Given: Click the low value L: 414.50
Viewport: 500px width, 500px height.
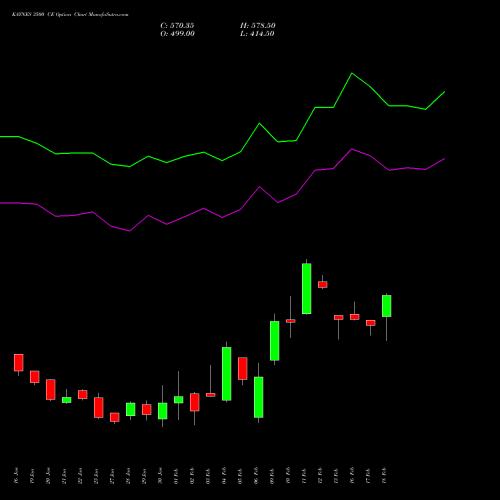Looking at the screenshot, I should pyautogui.click(x=257, y=34).
